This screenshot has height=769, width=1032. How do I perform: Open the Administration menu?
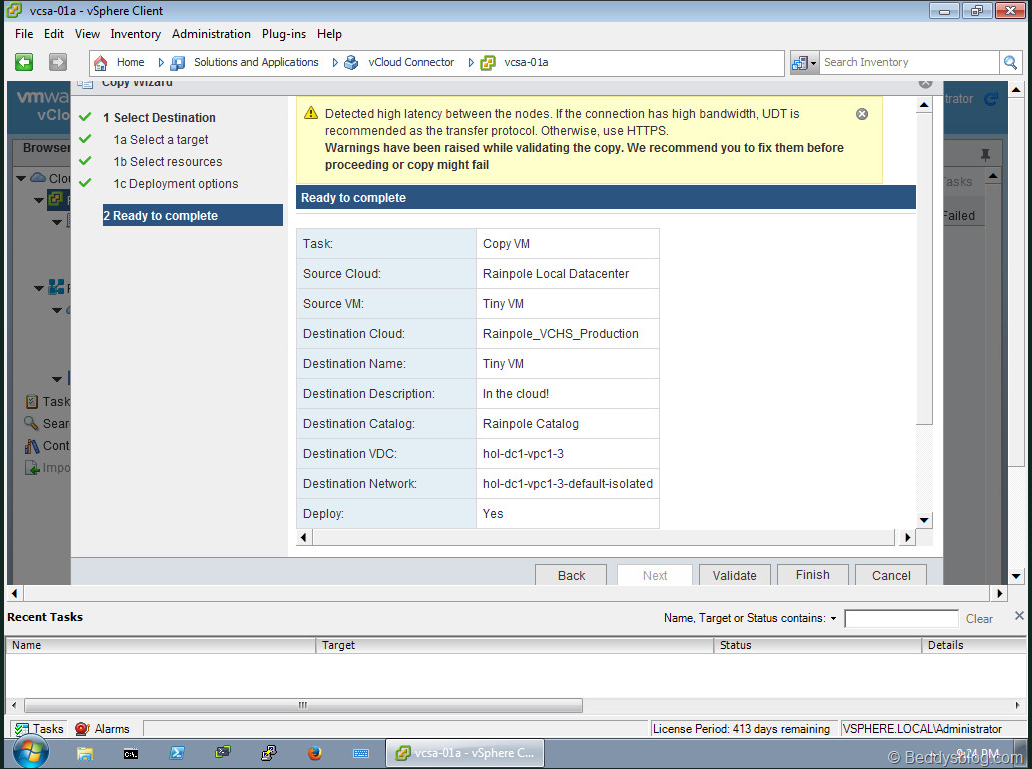[211, 34]
